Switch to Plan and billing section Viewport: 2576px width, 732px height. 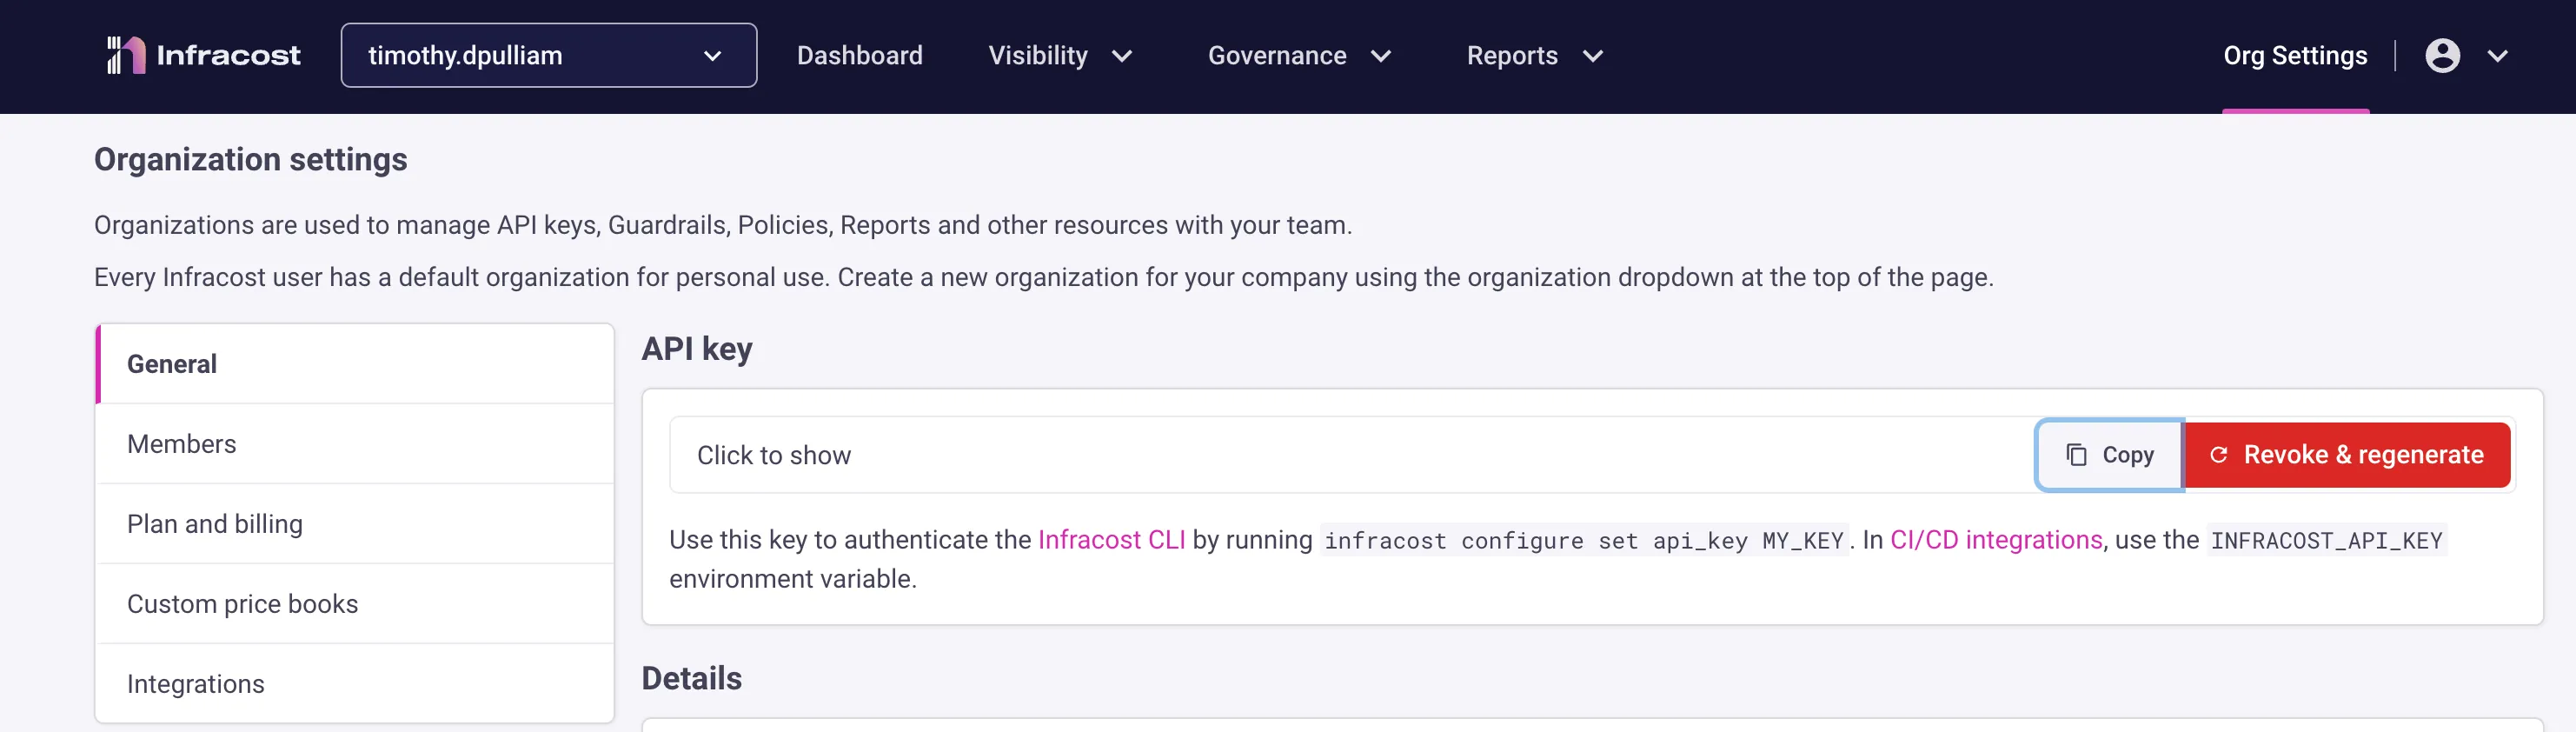pos(215,524)
